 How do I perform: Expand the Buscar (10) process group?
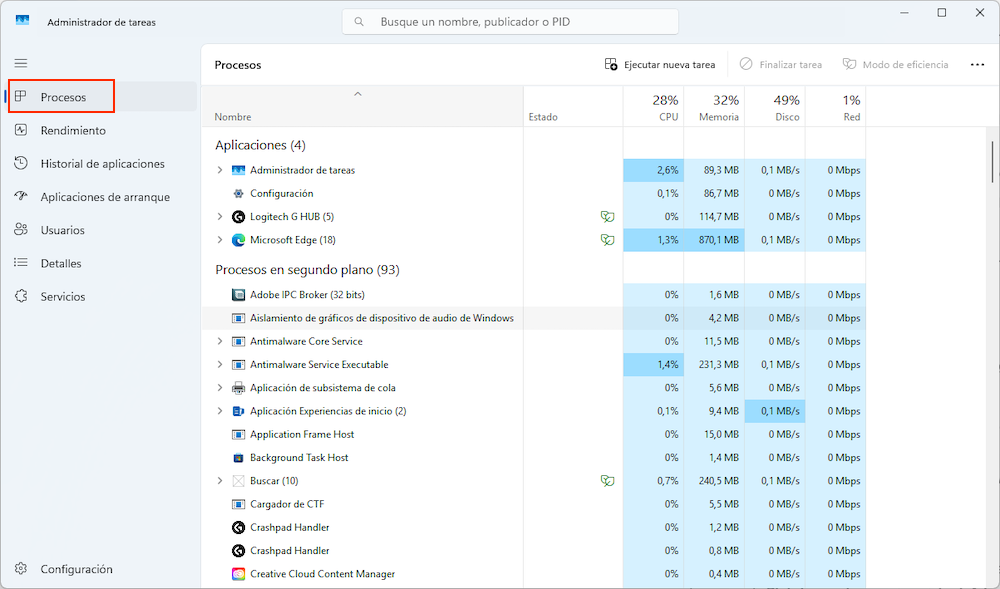(220, 481)
